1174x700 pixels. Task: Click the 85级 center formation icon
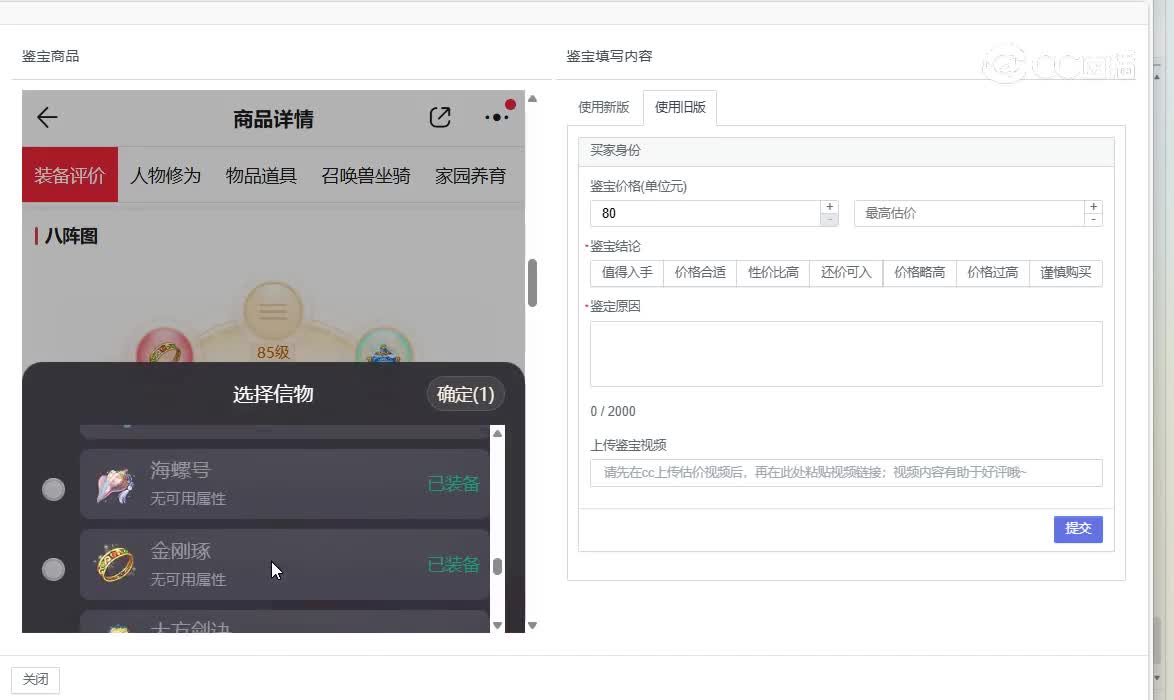tap(273, 312)
